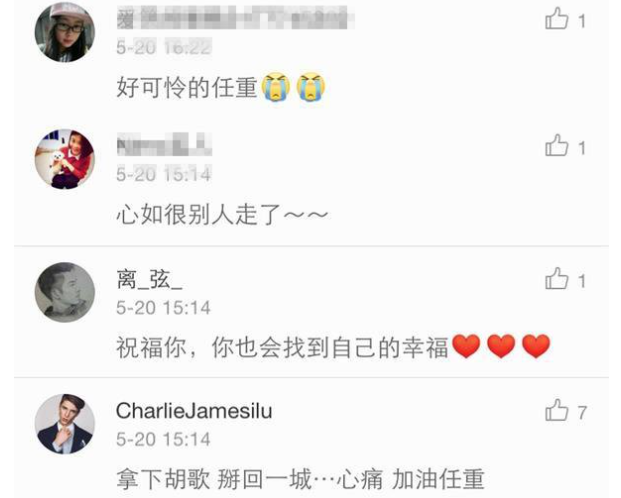The height and width of the screenshot is (498, 621).
Task: Open the CharlieJamesilu username profile
Action: click(194, 411)
